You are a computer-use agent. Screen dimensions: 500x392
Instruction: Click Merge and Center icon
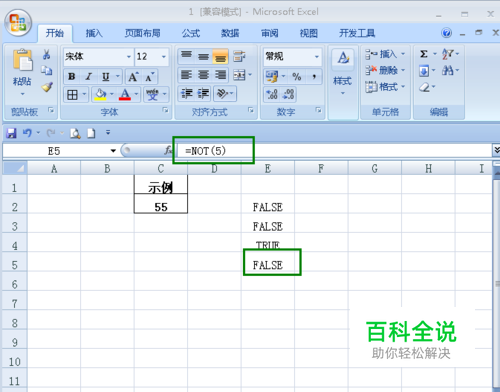coord(240,75)
